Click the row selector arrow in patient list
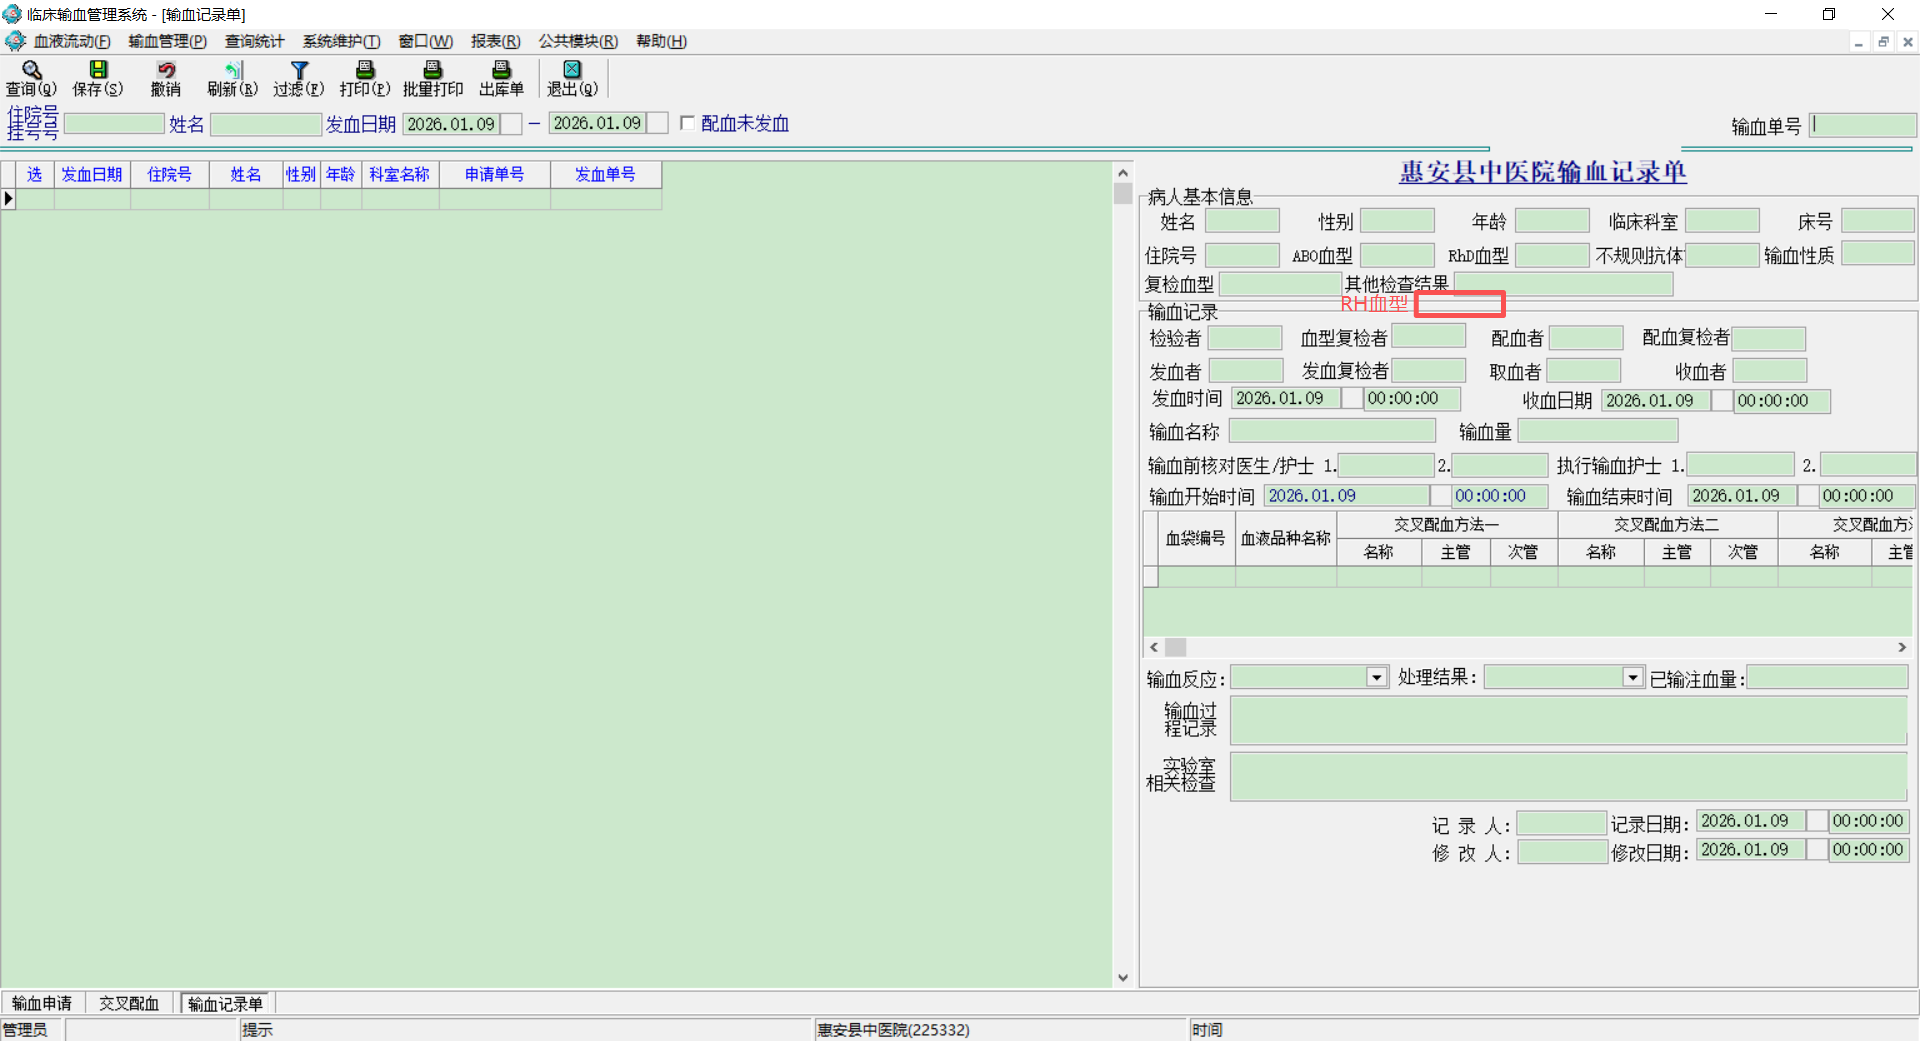The height and width of the screenshot is (1041, 1920). [x=9, y=198]
